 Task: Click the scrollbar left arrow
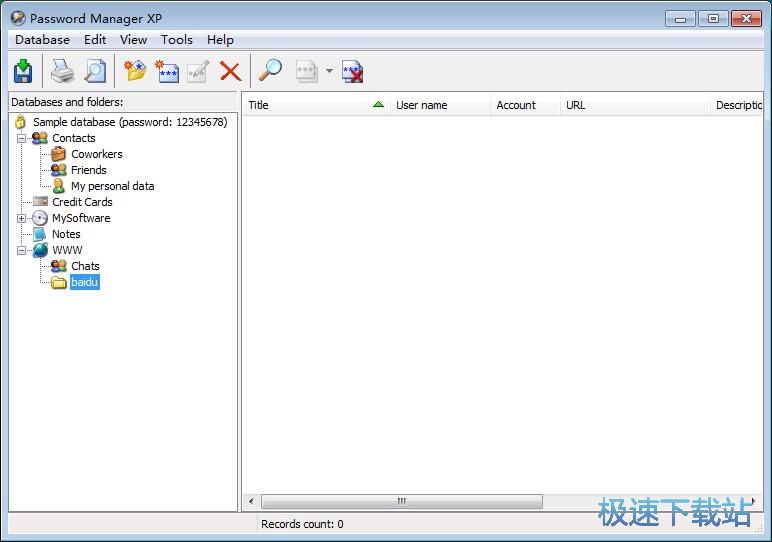tap(251, 501)
